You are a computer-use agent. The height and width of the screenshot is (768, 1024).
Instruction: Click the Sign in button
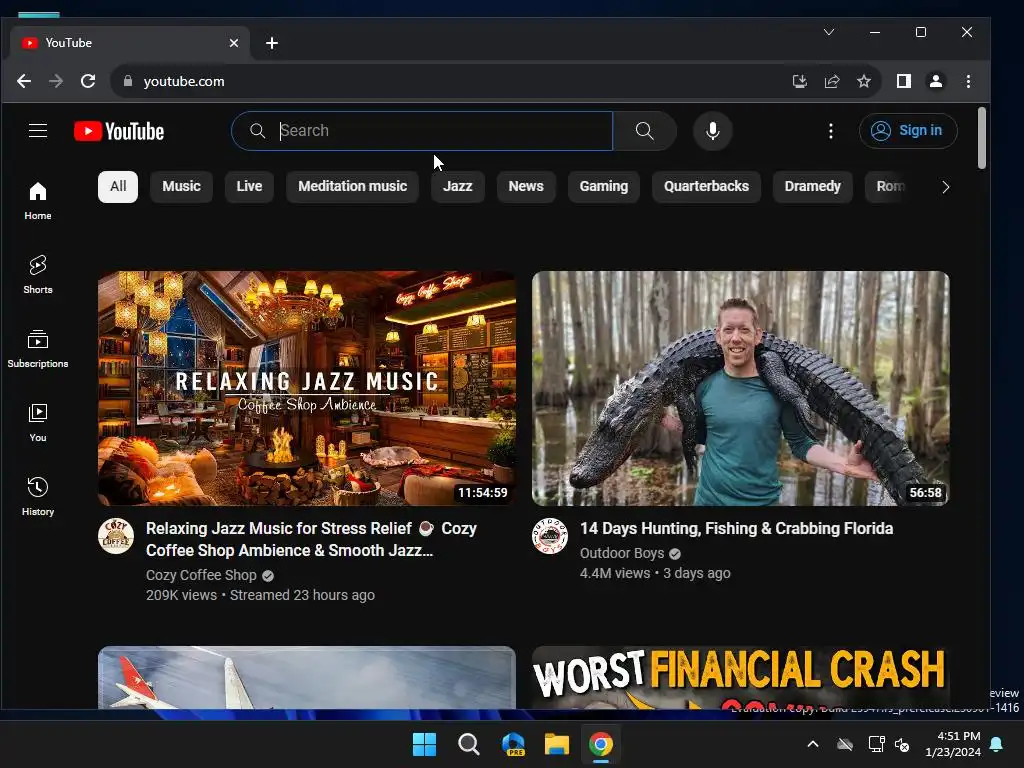[908, 131]
